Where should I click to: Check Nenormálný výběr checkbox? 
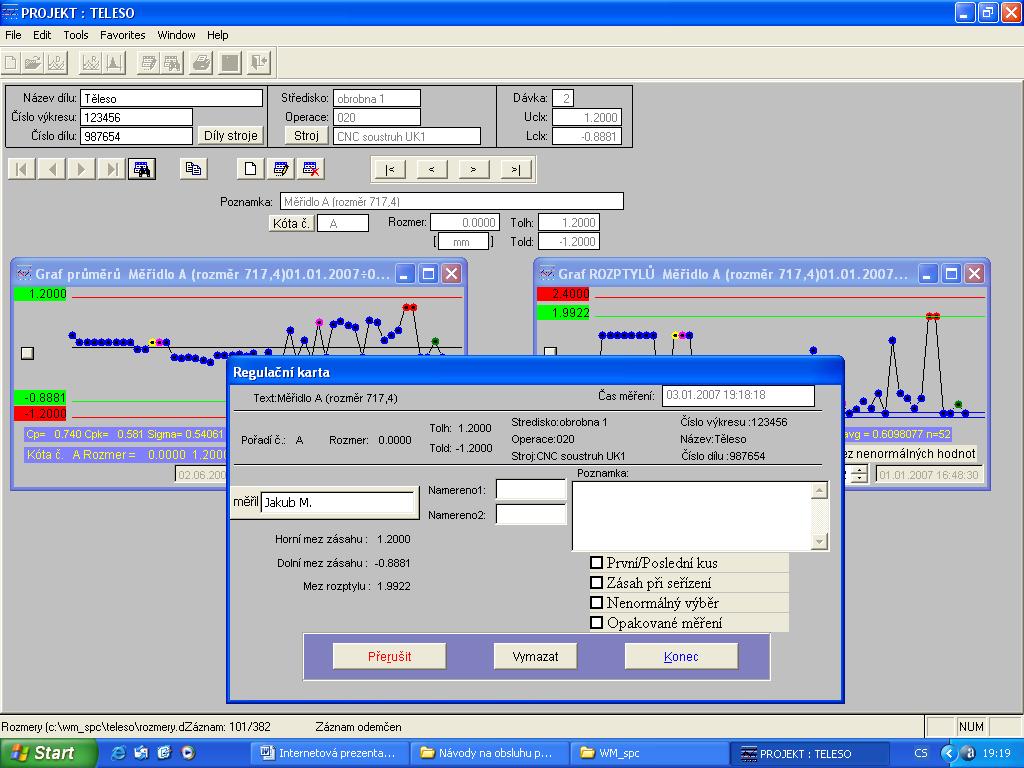(x=596, y=603)
